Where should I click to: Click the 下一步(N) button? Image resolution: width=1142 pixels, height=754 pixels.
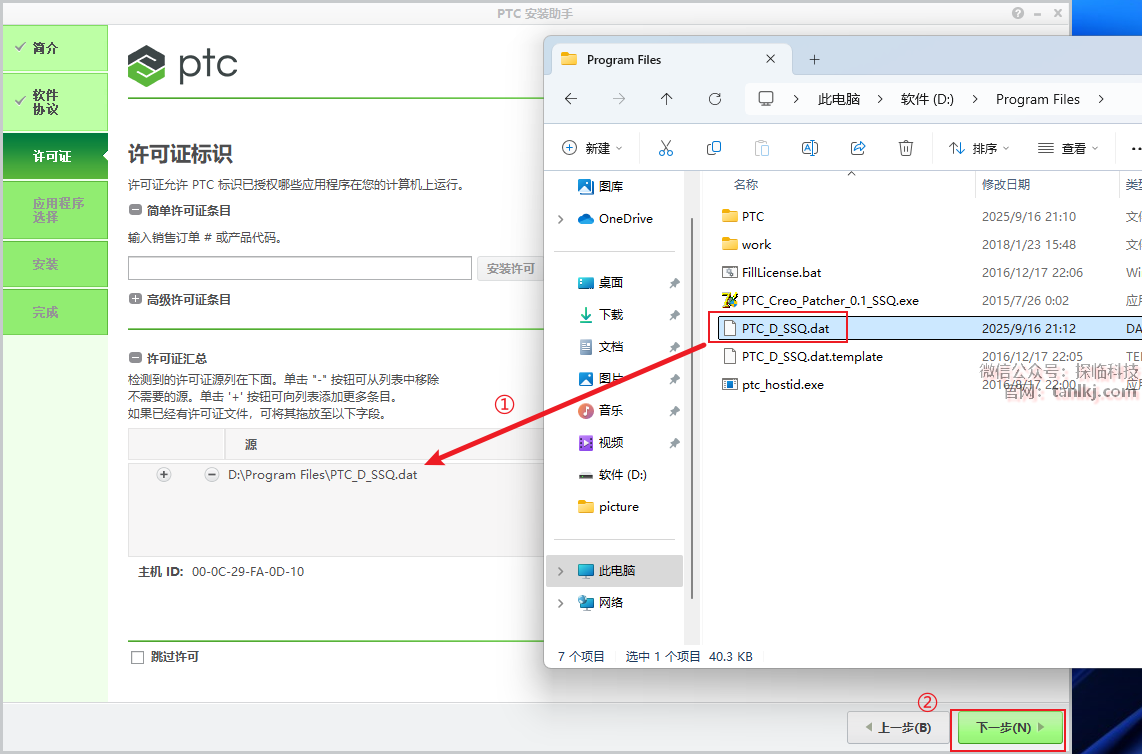click(x=1009, y=728)
